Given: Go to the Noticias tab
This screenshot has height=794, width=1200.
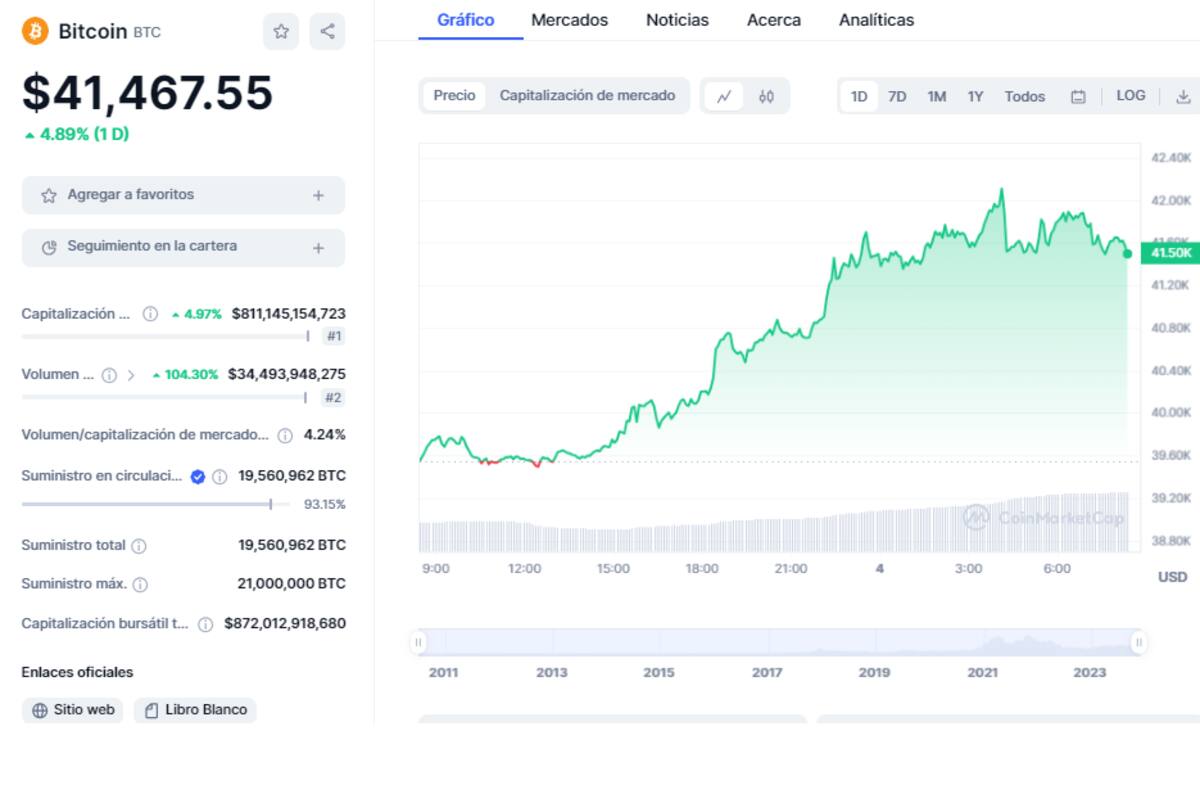Looking at the screenshot, I should click(677, 20).
